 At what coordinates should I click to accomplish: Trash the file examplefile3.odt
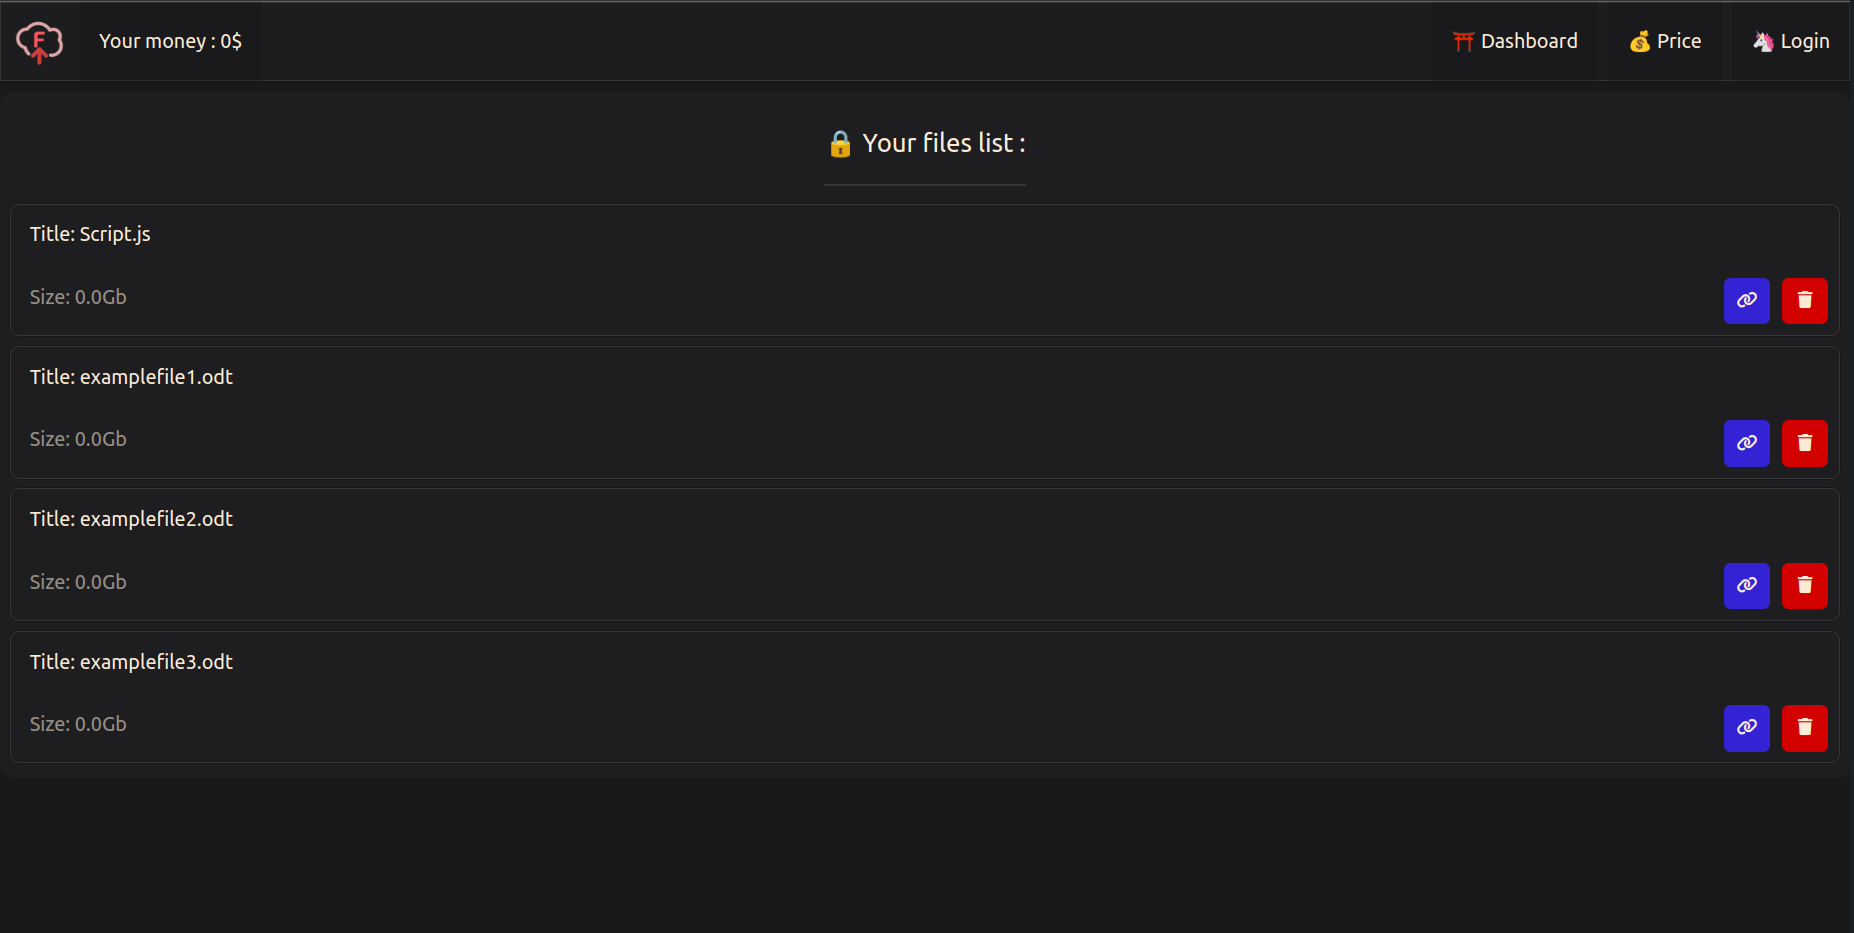(1805, 728)
